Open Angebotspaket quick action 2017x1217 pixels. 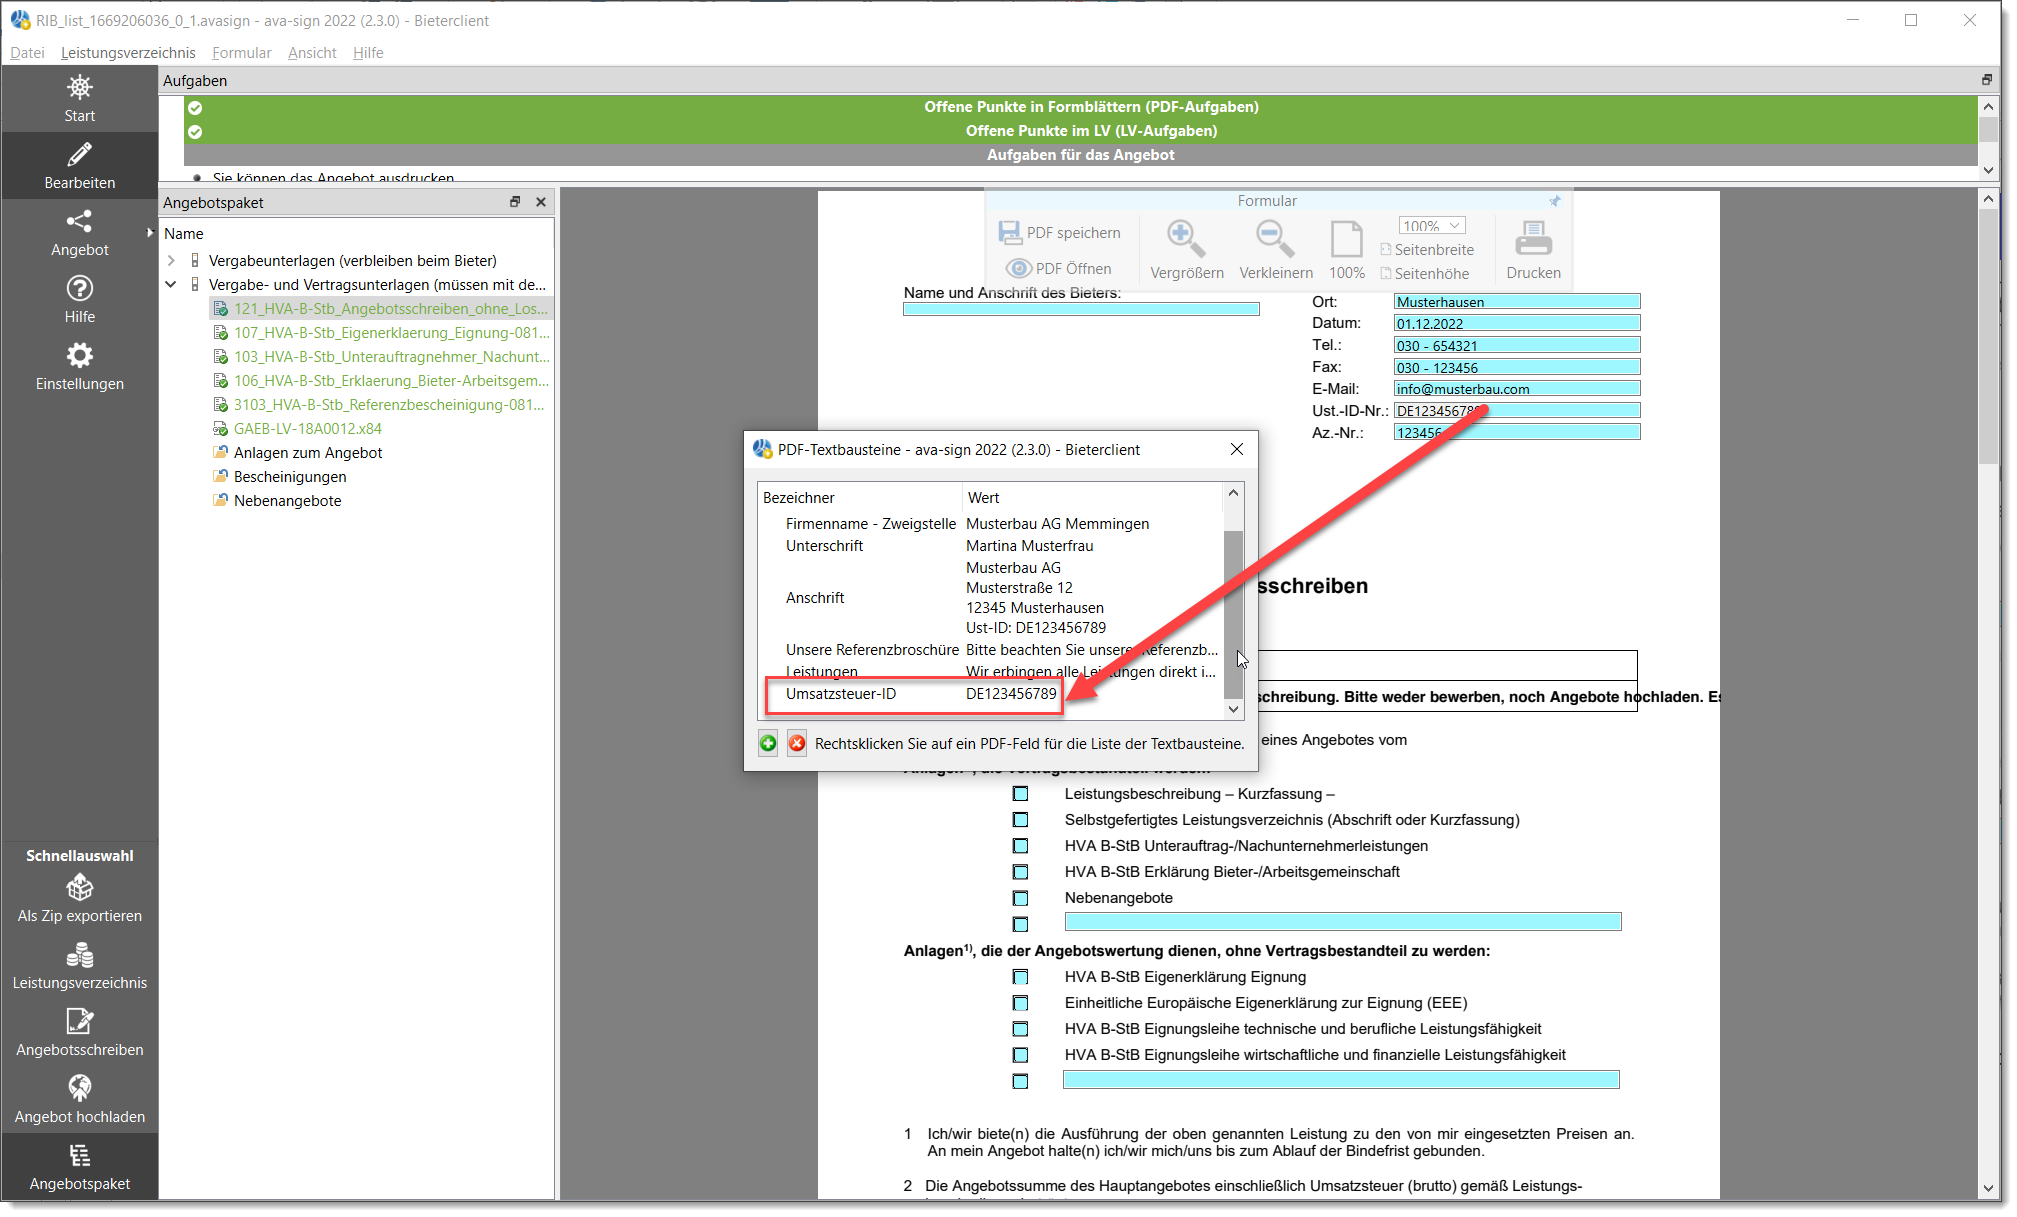80,1167
